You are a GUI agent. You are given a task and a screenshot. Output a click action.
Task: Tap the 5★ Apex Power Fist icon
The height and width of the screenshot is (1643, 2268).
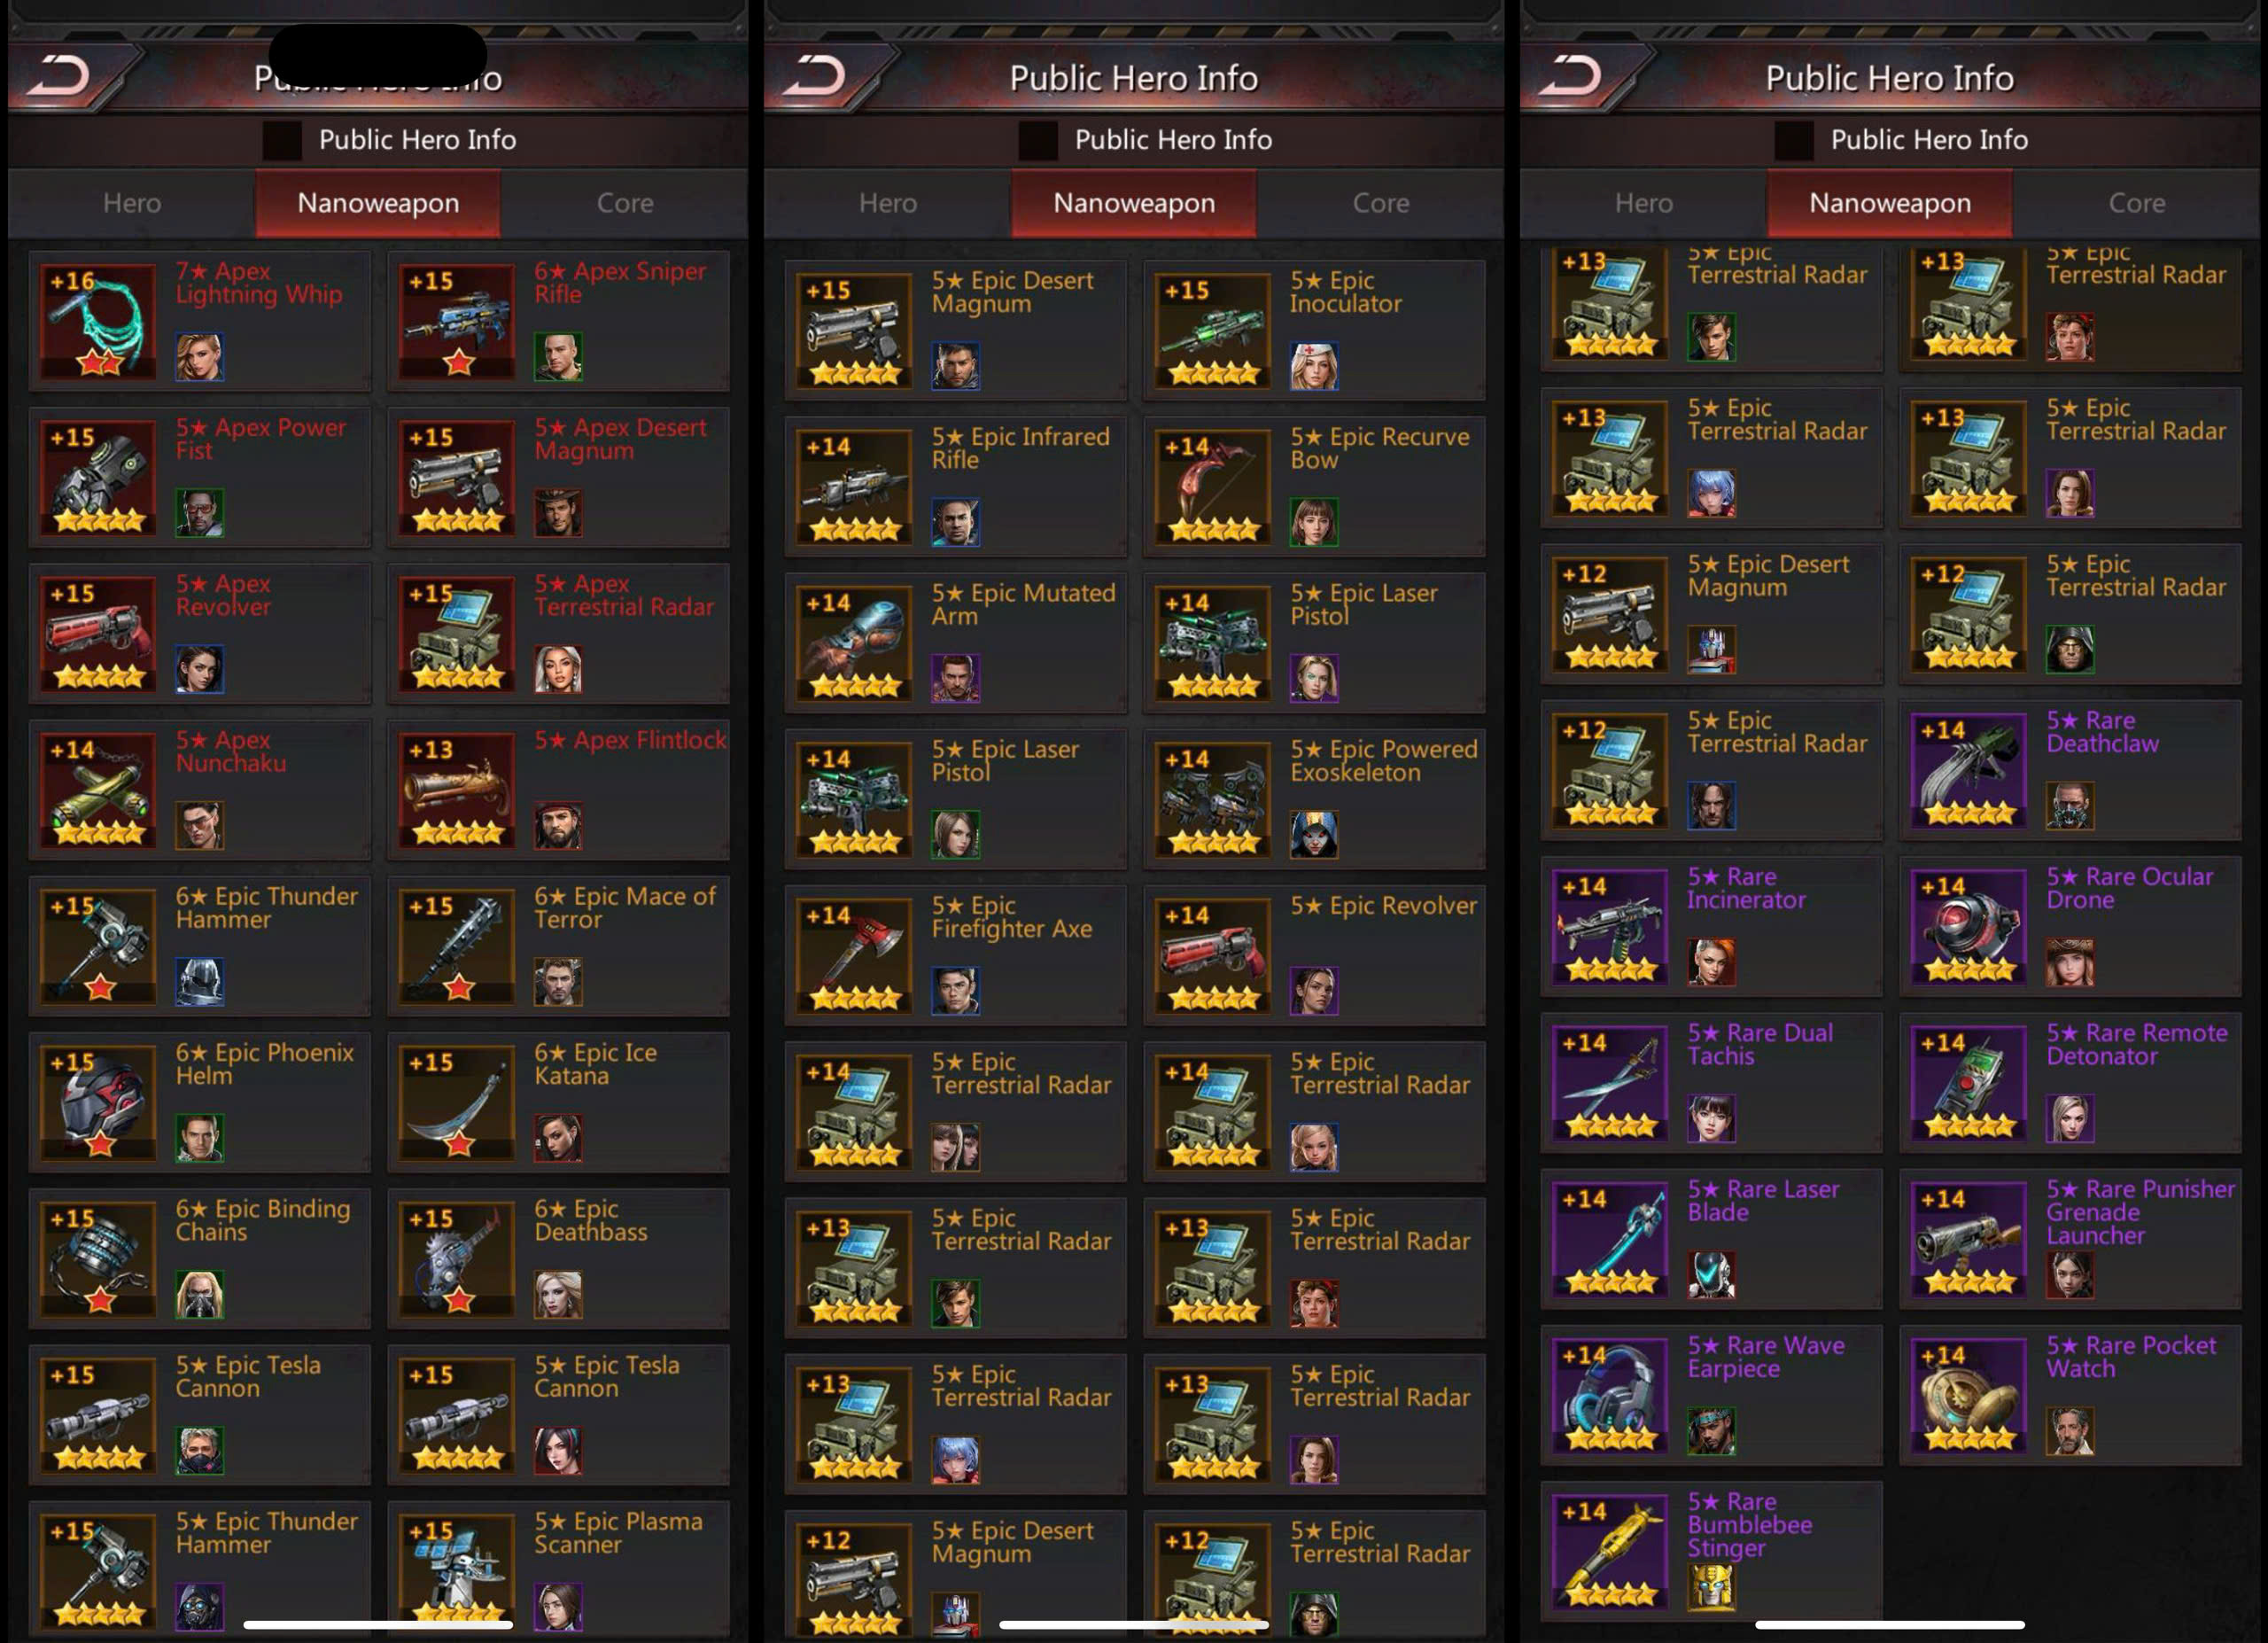pos(98,477)
